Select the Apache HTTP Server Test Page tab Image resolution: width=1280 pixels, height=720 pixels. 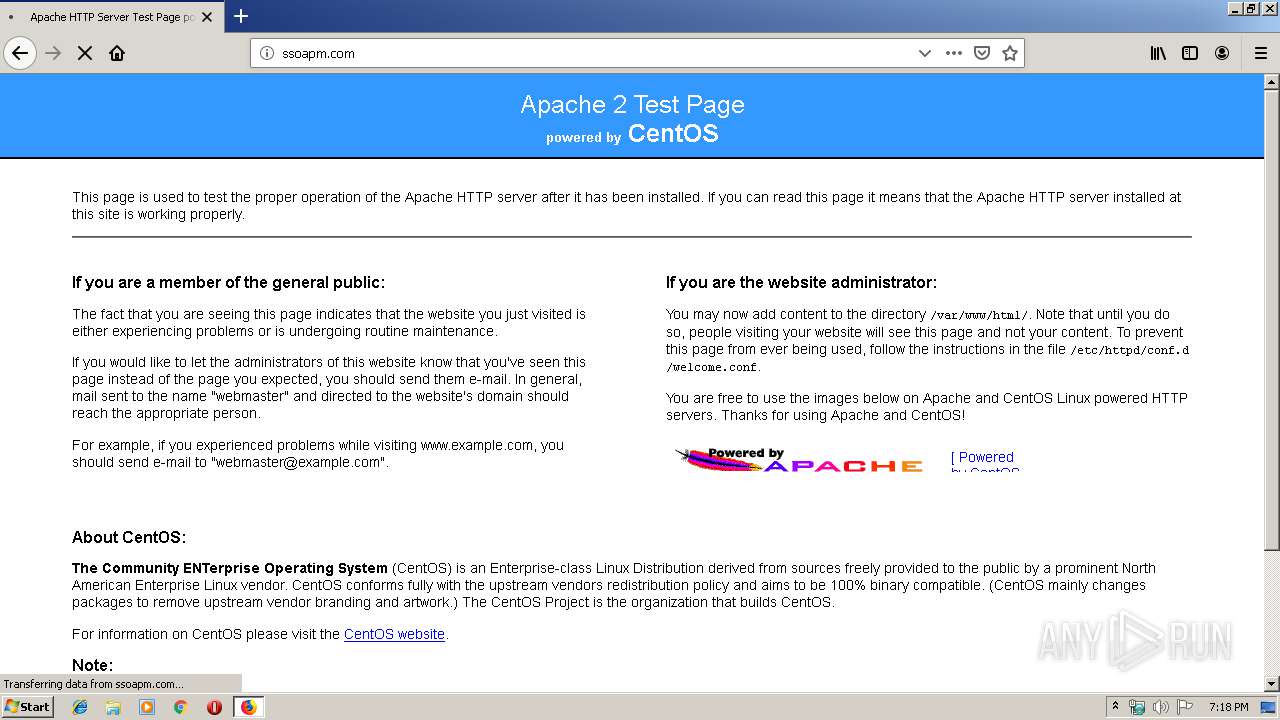pos(110,17)
